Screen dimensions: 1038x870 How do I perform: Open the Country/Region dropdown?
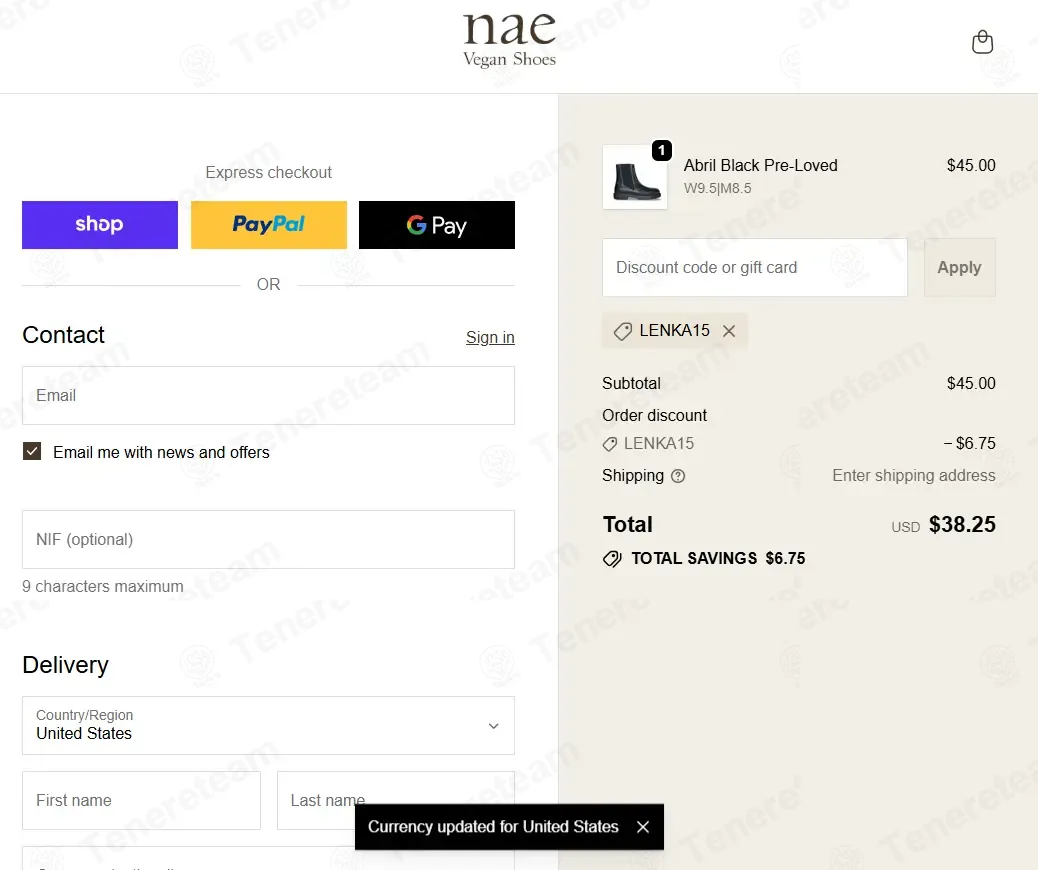[x=268, y=725]
